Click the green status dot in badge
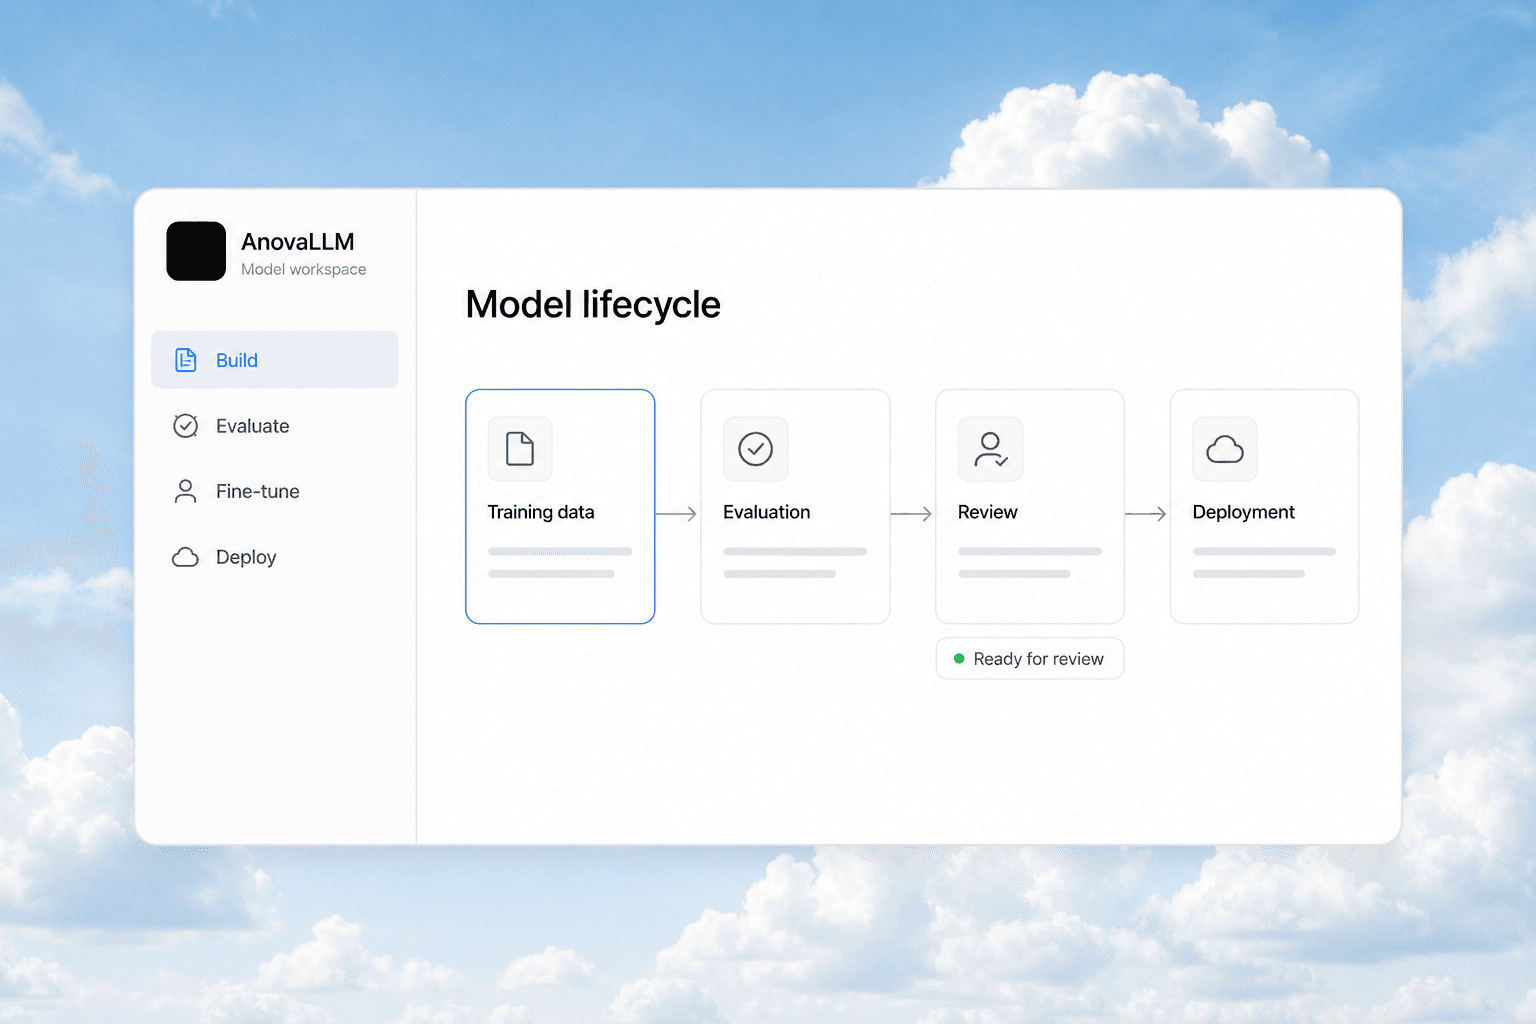The width and height of the screenshot is (1536, 1024). click(959, 659)
